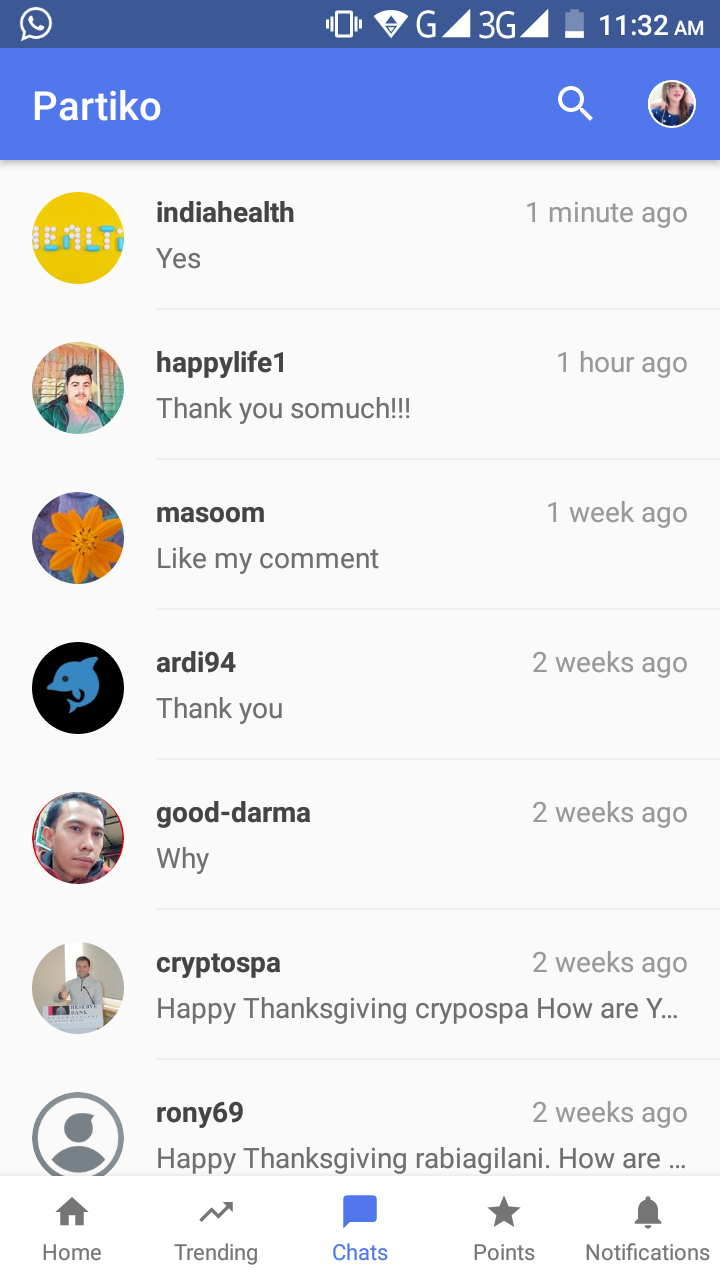Open the good-darma conversation
This screenshot has width=720, height=1280.
tap(360, 835)
